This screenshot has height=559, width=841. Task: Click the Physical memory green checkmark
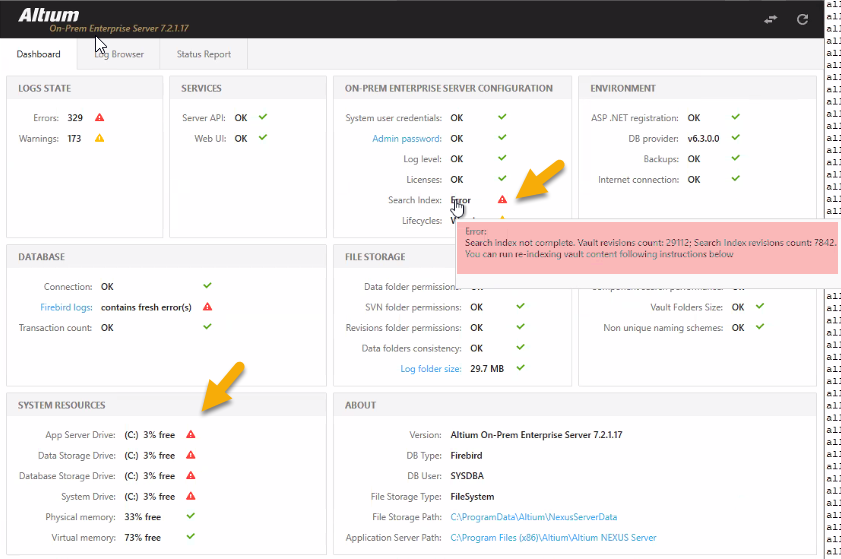tap(190, 517)
